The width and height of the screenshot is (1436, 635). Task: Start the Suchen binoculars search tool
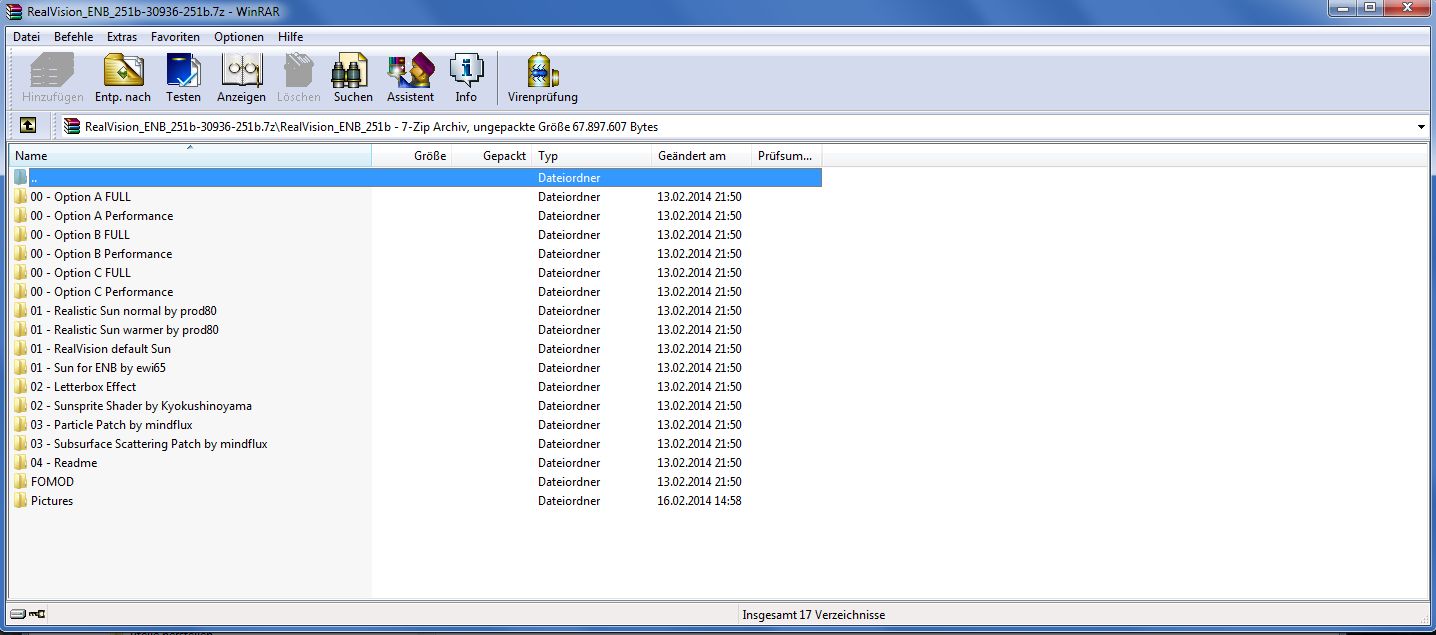[353, 77]
